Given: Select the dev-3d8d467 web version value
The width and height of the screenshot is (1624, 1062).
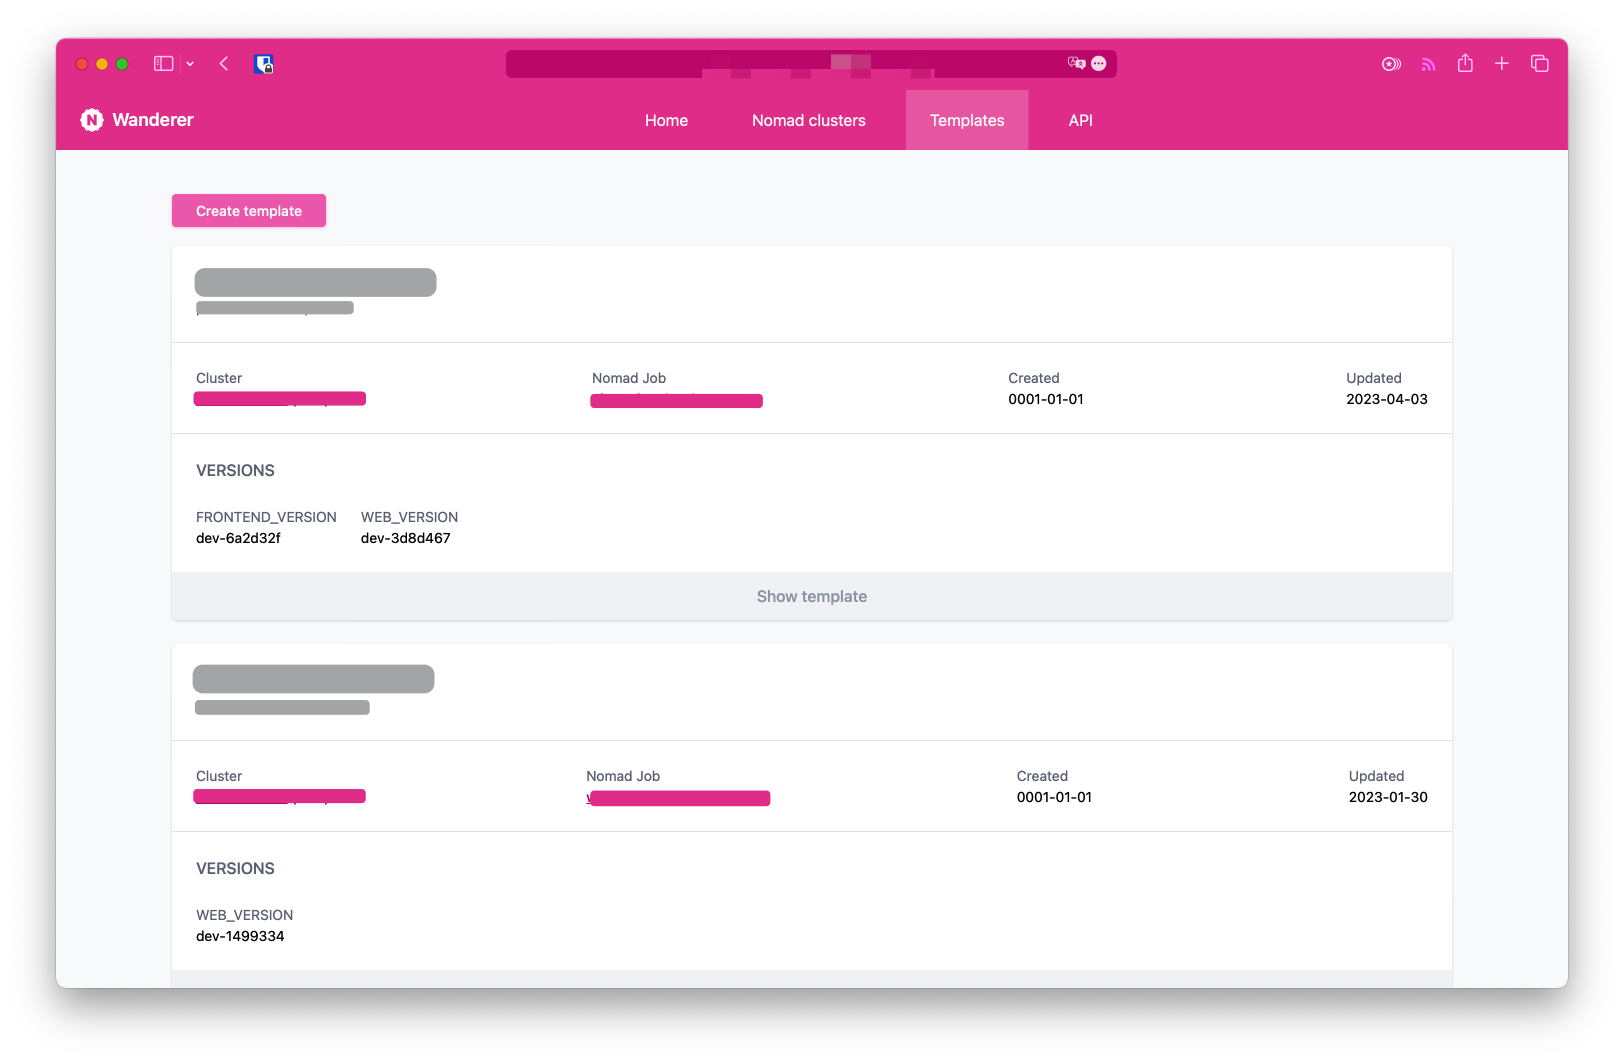Looking at the screenshot, I should tap(406, 538).
